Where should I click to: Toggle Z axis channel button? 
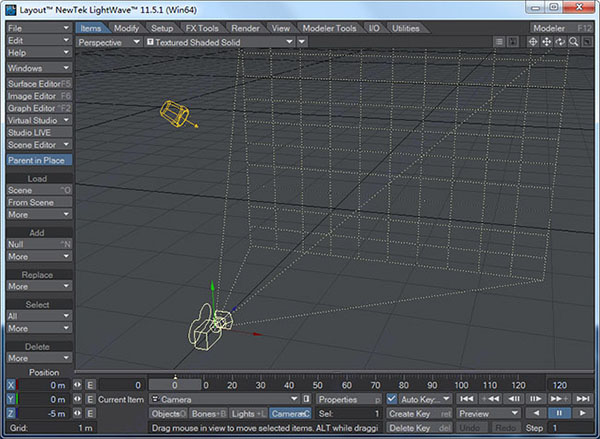pyautogui.click(x=11, y=413)
